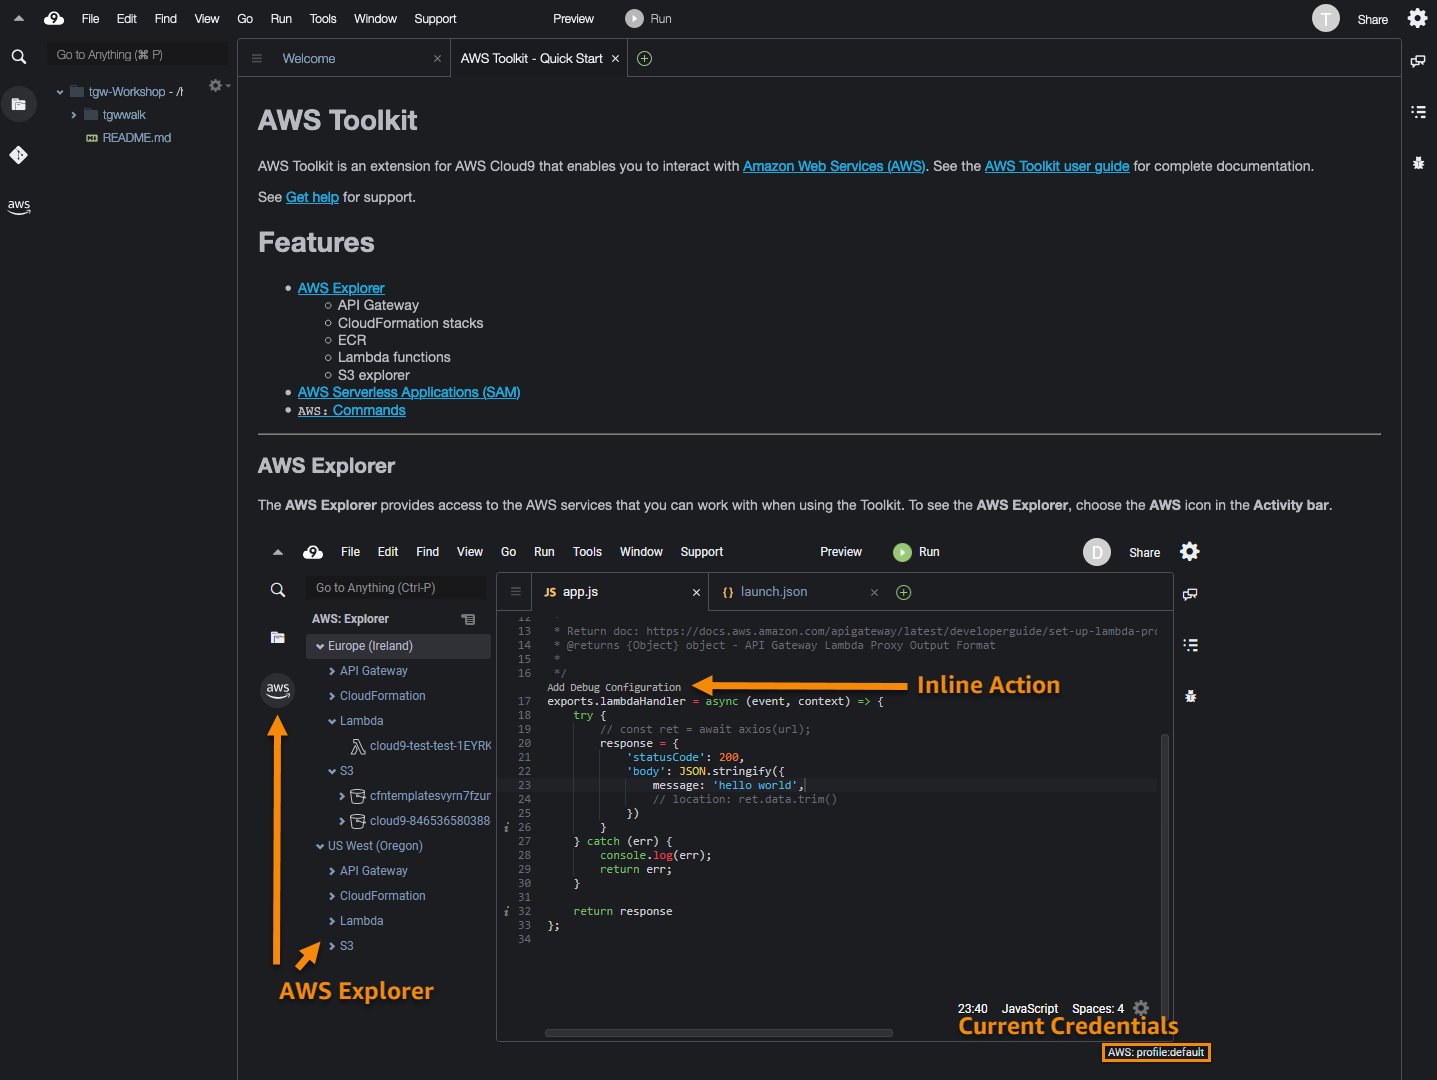Open the Debugger panel on right edge
This screenshot has width=1437, height=1080.
coord(1418,163)
